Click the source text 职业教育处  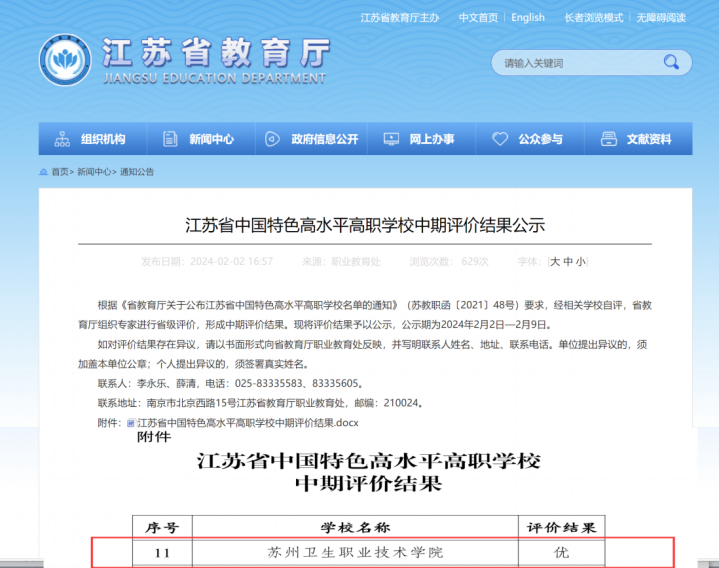point(356,262)
